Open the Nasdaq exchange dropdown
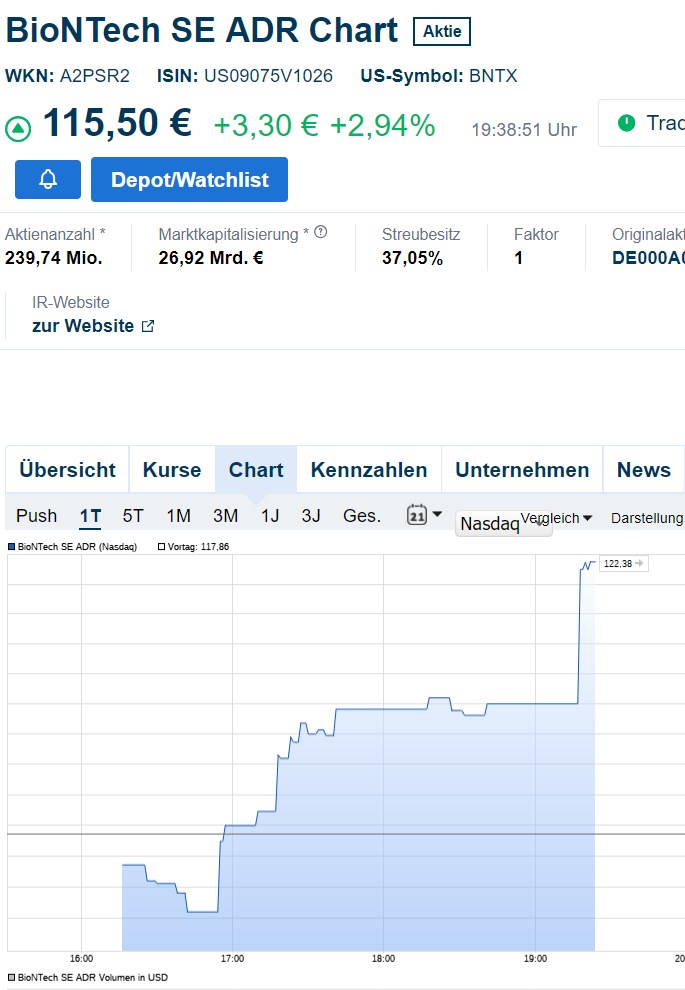 (503, 523)
